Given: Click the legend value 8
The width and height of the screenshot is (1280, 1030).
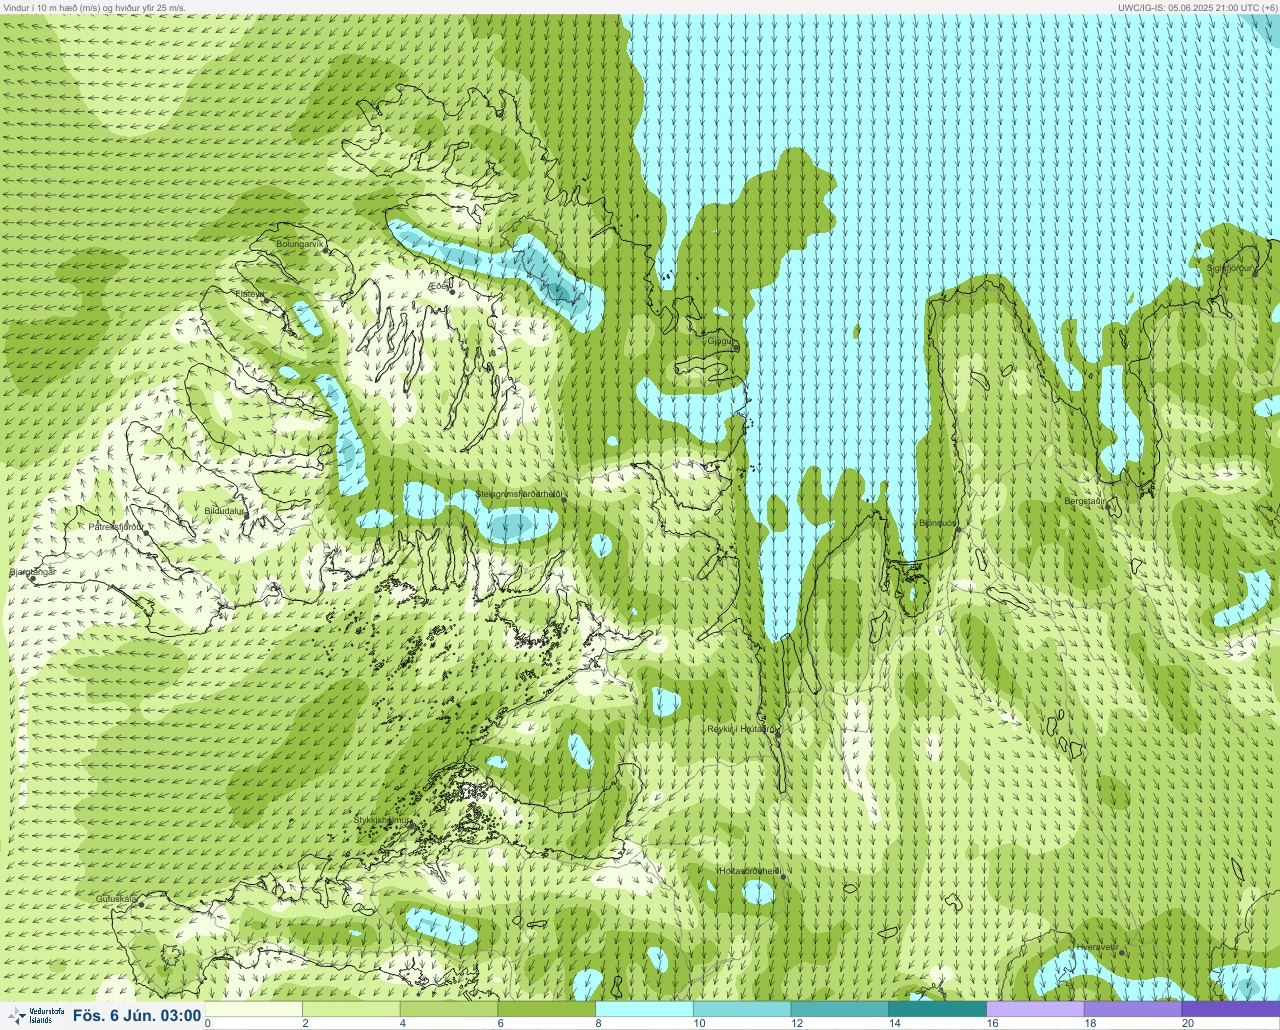Looking at the screenshot, I should 599,1024.
